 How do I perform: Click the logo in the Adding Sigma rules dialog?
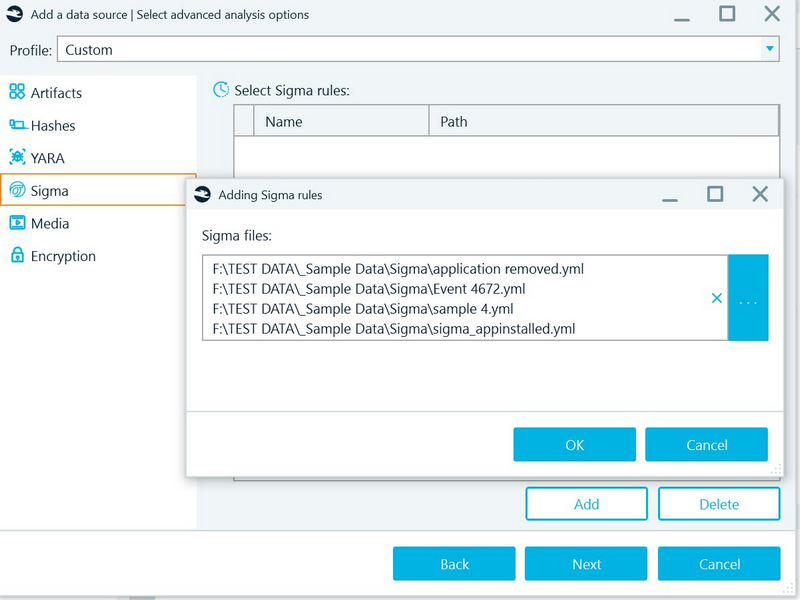click(x=201, y=195)
